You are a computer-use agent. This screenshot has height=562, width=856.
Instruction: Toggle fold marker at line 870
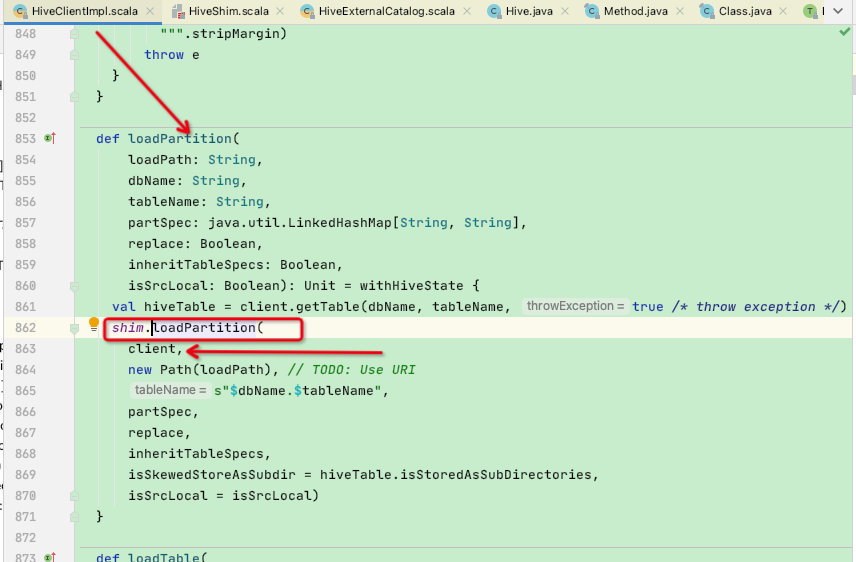click(74, 496)
